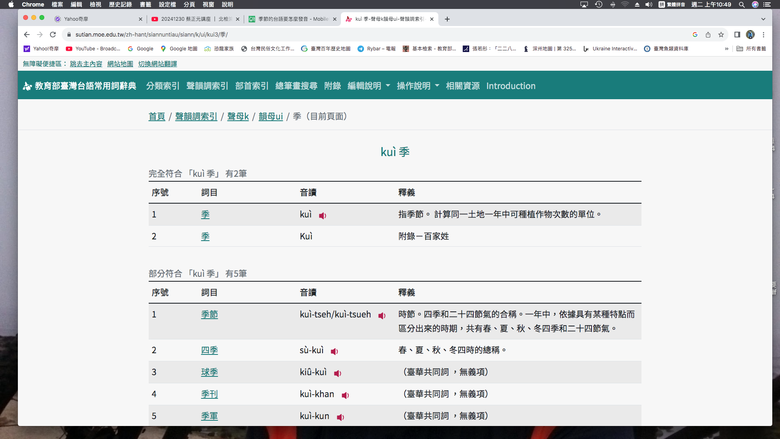Go to 分類索引 in navigation
Screen dimensions: 780x439
tap(163, 86)
